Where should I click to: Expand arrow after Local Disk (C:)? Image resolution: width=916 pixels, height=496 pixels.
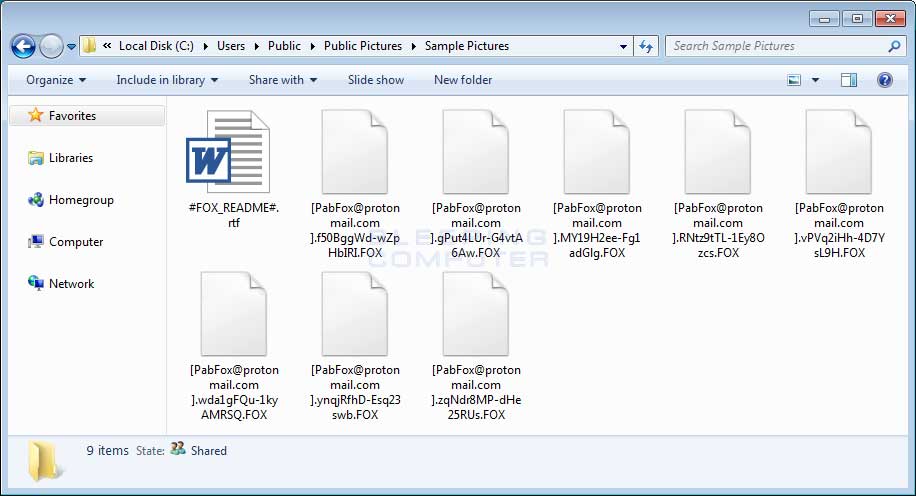tap(206, 46)
